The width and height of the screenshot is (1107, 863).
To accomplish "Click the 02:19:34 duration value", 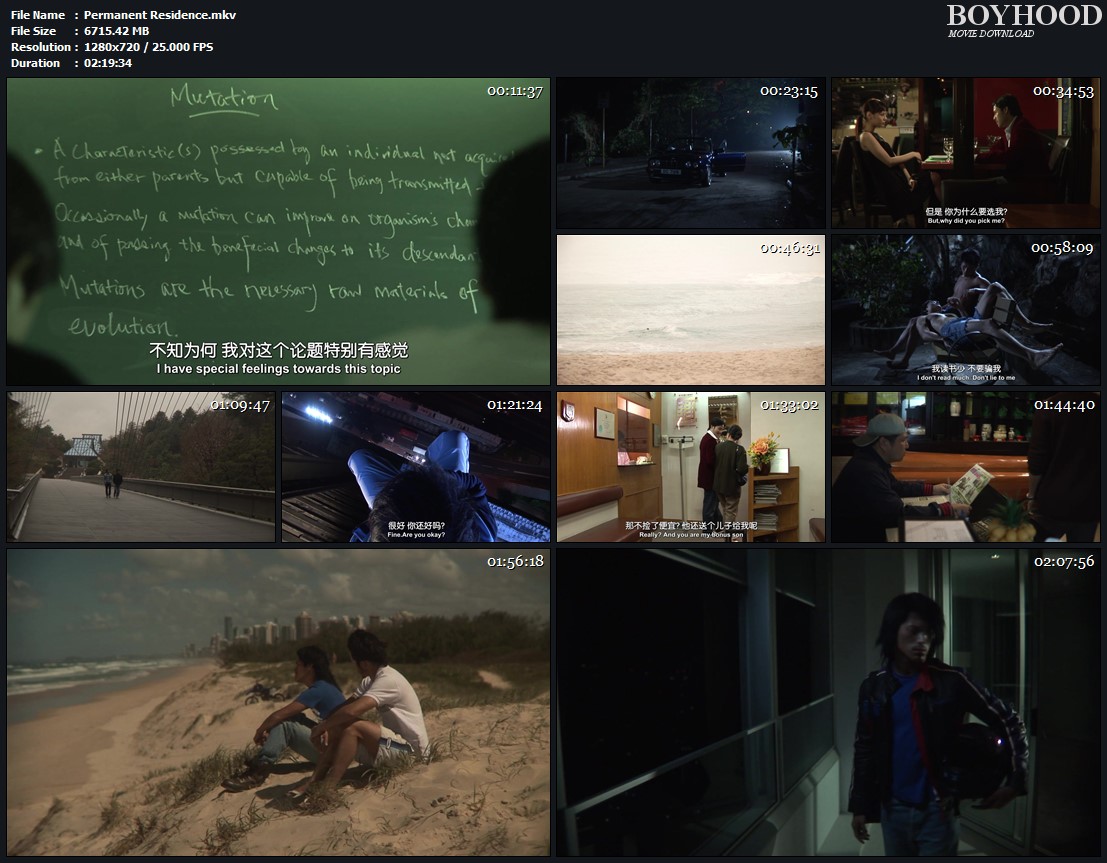I will click(108, 63).
